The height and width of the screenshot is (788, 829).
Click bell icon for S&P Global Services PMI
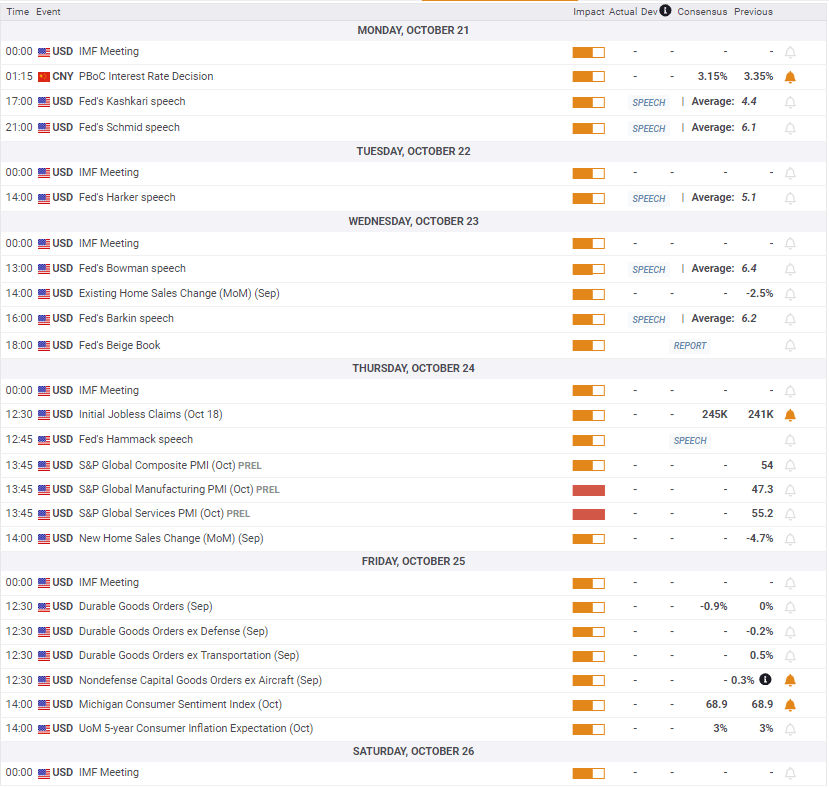pyautogui.click(x=790, y=514)
